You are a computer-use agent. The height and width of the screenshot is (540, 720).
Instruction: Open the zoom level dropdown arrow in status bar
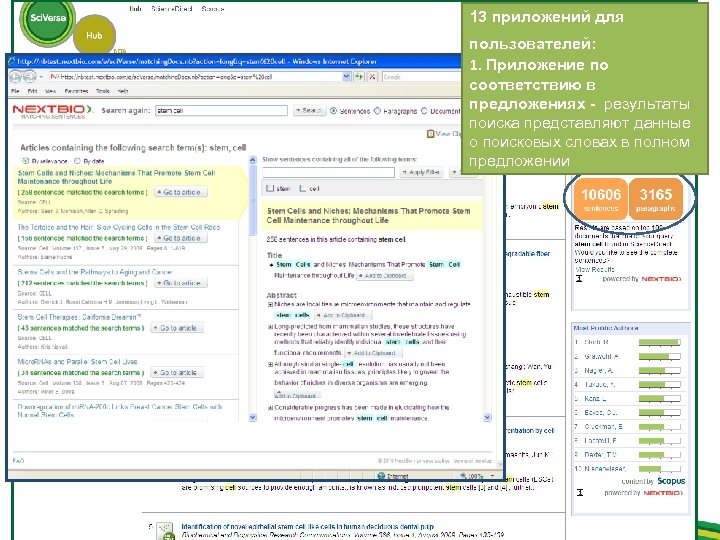[x=493, y=476]
